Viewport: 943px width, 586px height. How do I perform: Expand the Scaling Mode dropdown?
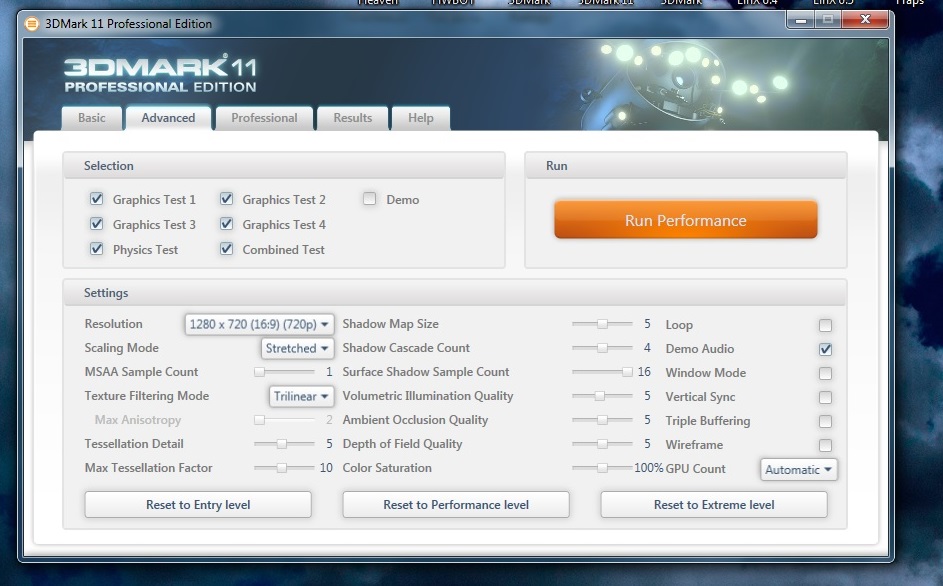(x=297, y=348)
